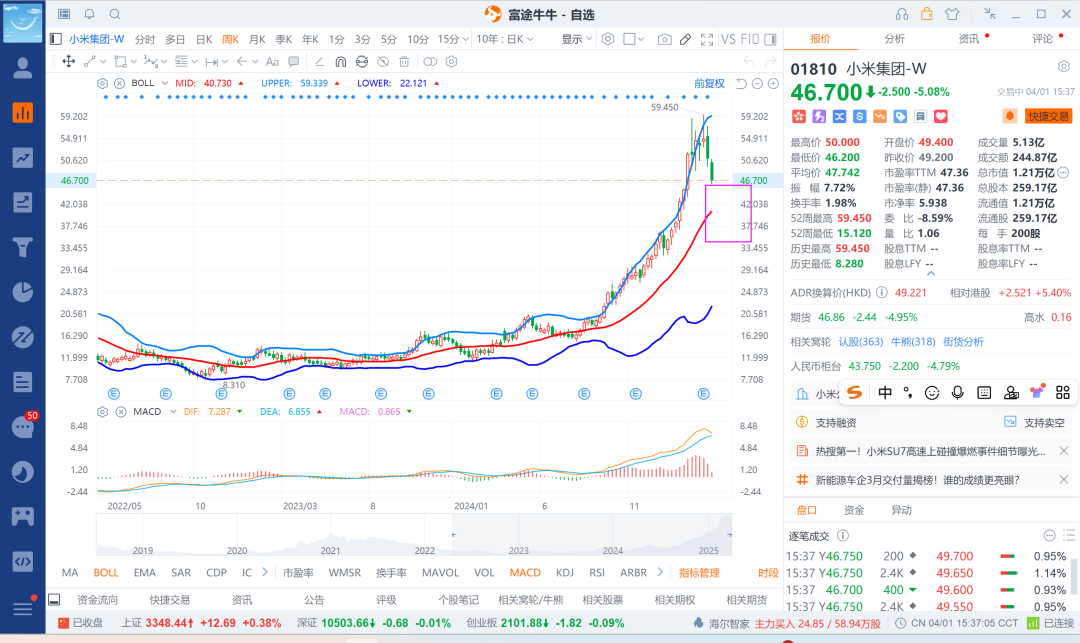
Task: Toggle the forward-adjusted price (前复权) option
Action: coord(709,83)
